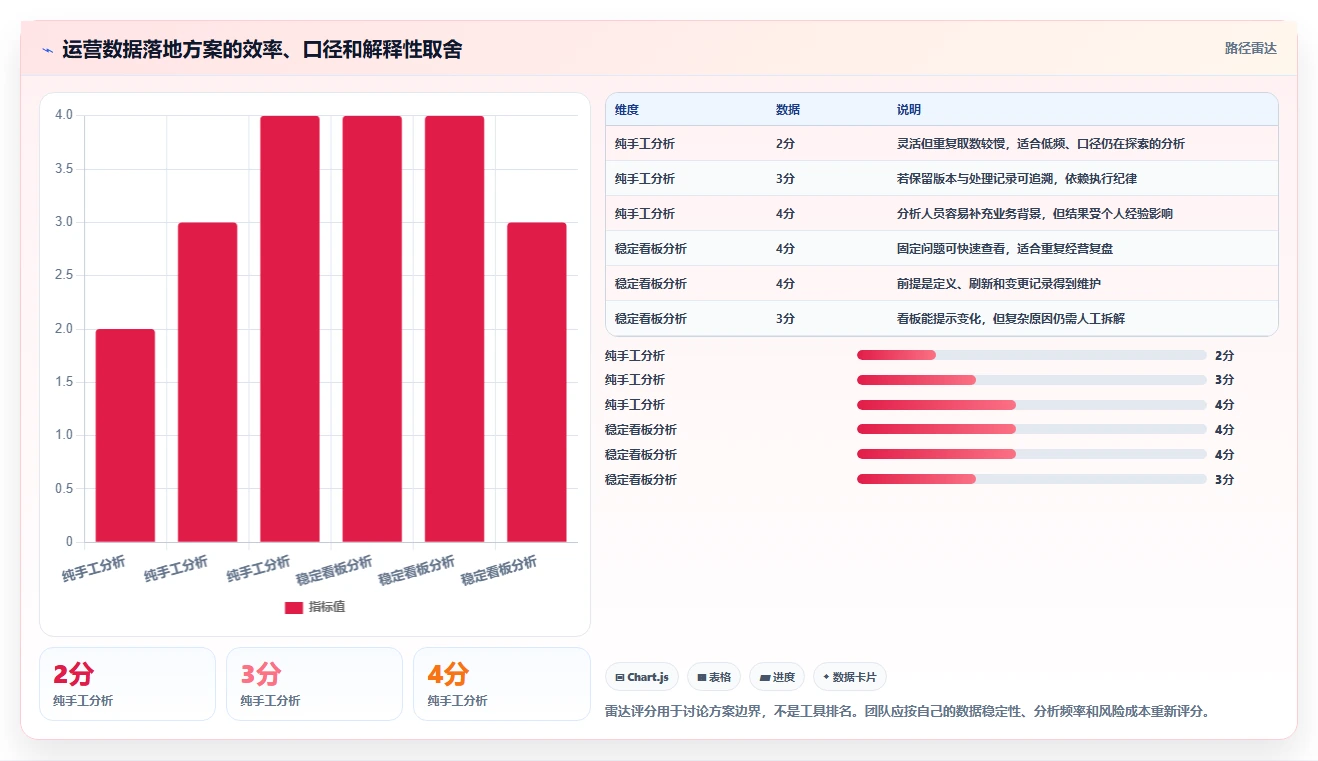1318x761 pixels.
Task: Click the 数据 column header
Action: tap(788, 110)
